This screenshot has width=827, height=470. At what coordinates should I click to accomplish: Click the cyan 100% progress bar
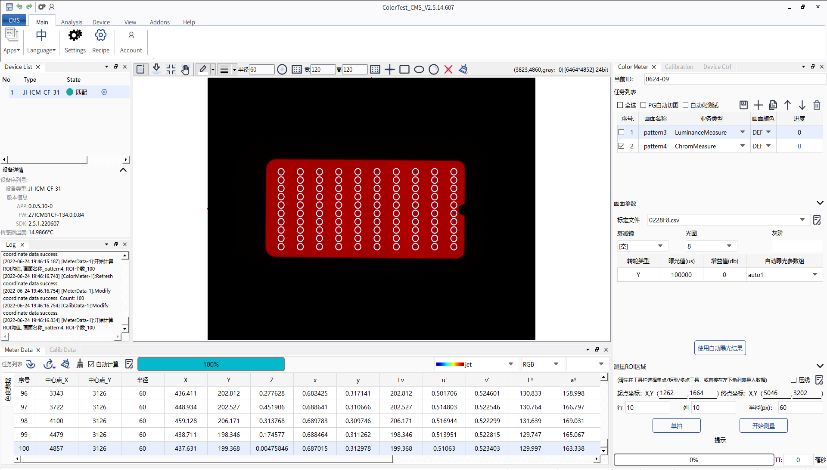pos(211,364)
